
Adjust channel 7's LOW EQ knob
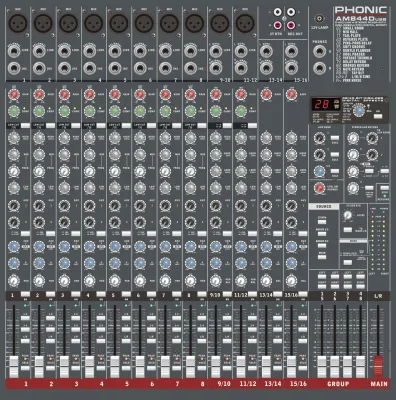(165, 188)
